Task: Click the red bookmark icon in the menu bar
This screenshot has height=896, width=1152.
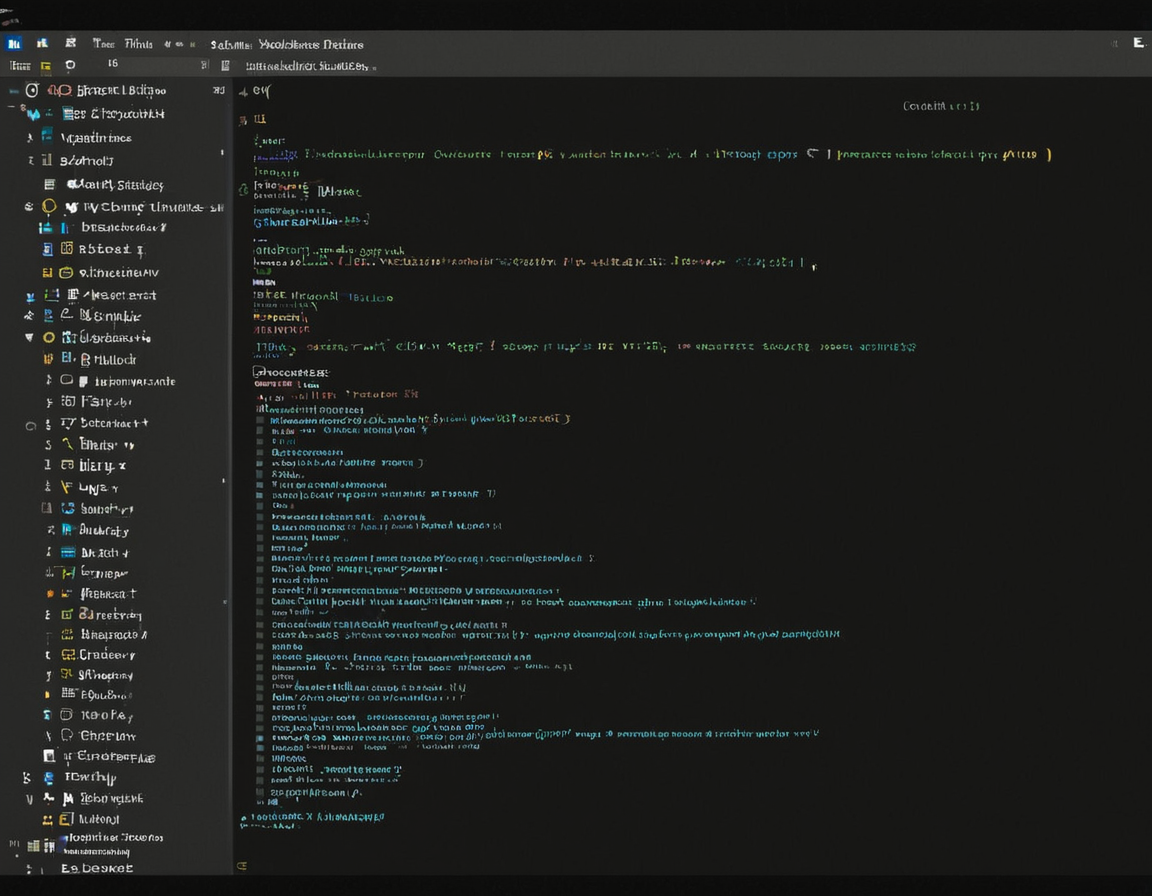Action: pos(70,44)
